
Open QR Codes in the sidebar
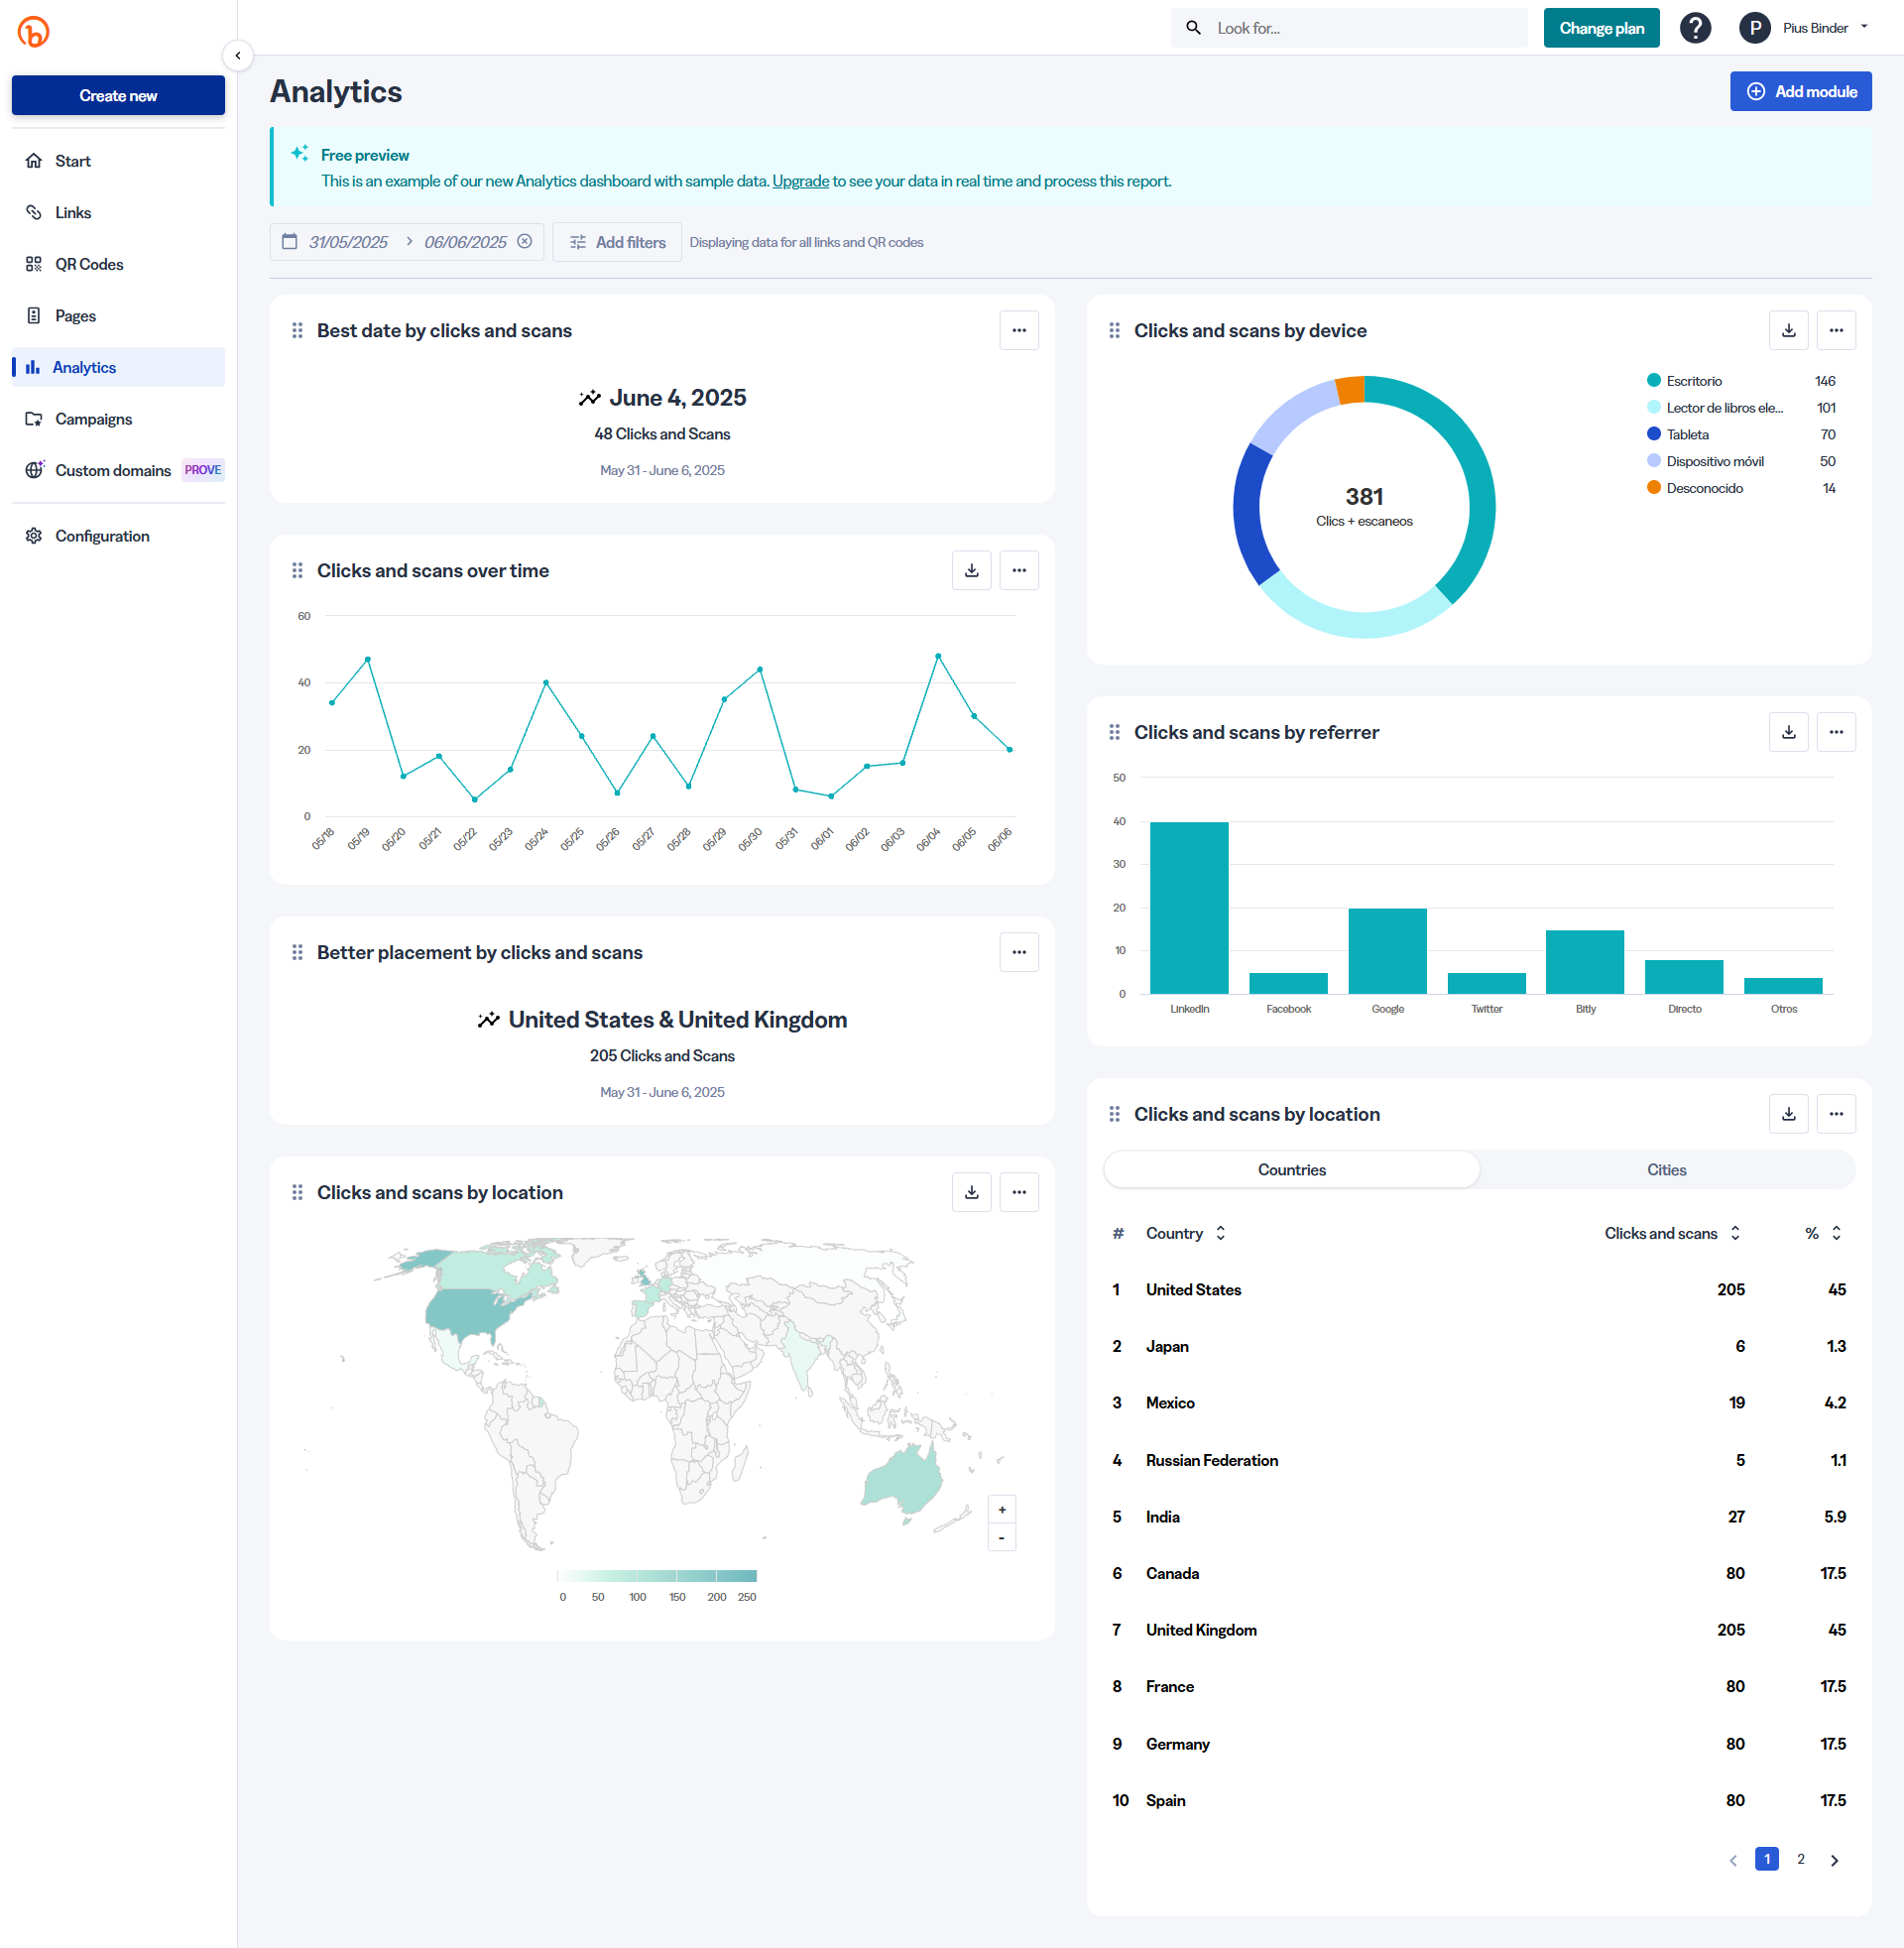click(x=89, y=264)
